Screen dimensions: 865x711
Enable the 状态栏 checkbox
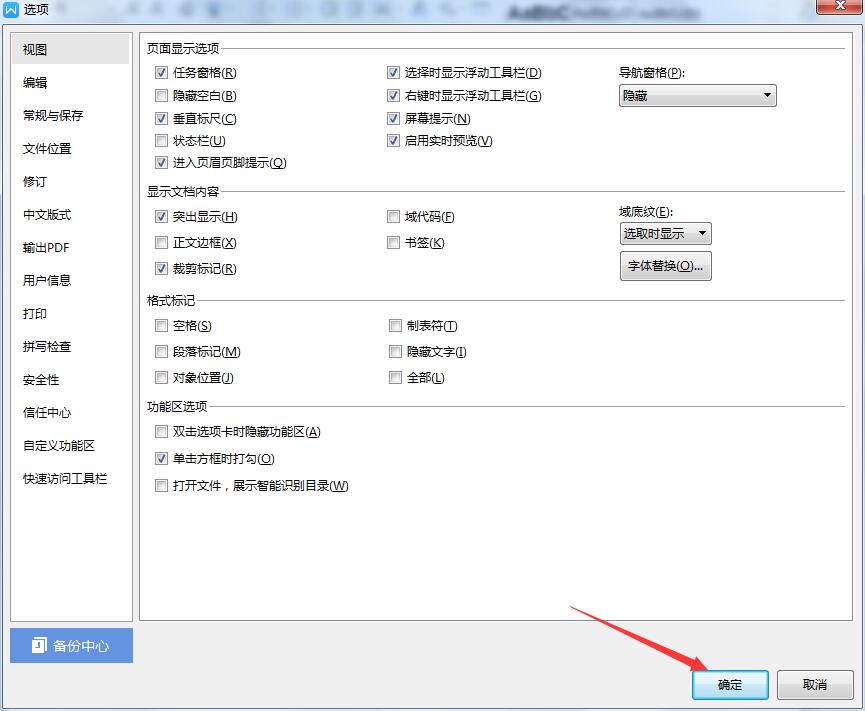pyautogui.click(x=162, y=140)
